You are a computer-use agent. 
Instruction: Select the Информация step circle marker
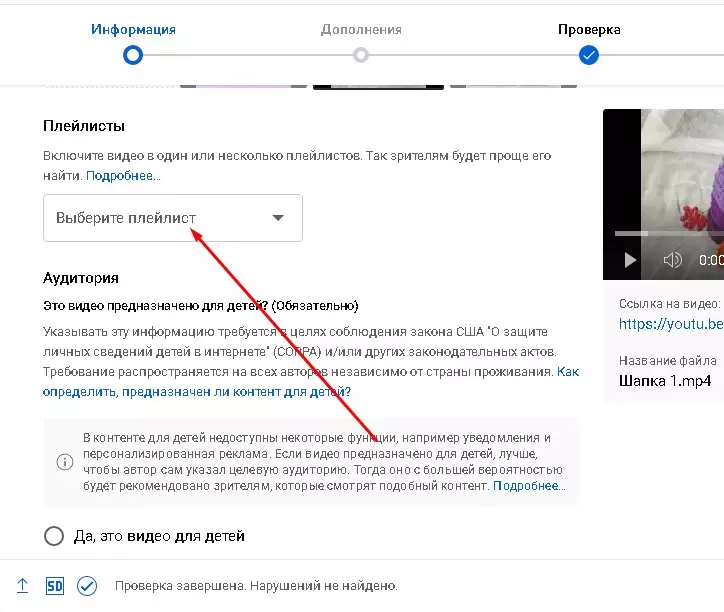pos(133,55)
